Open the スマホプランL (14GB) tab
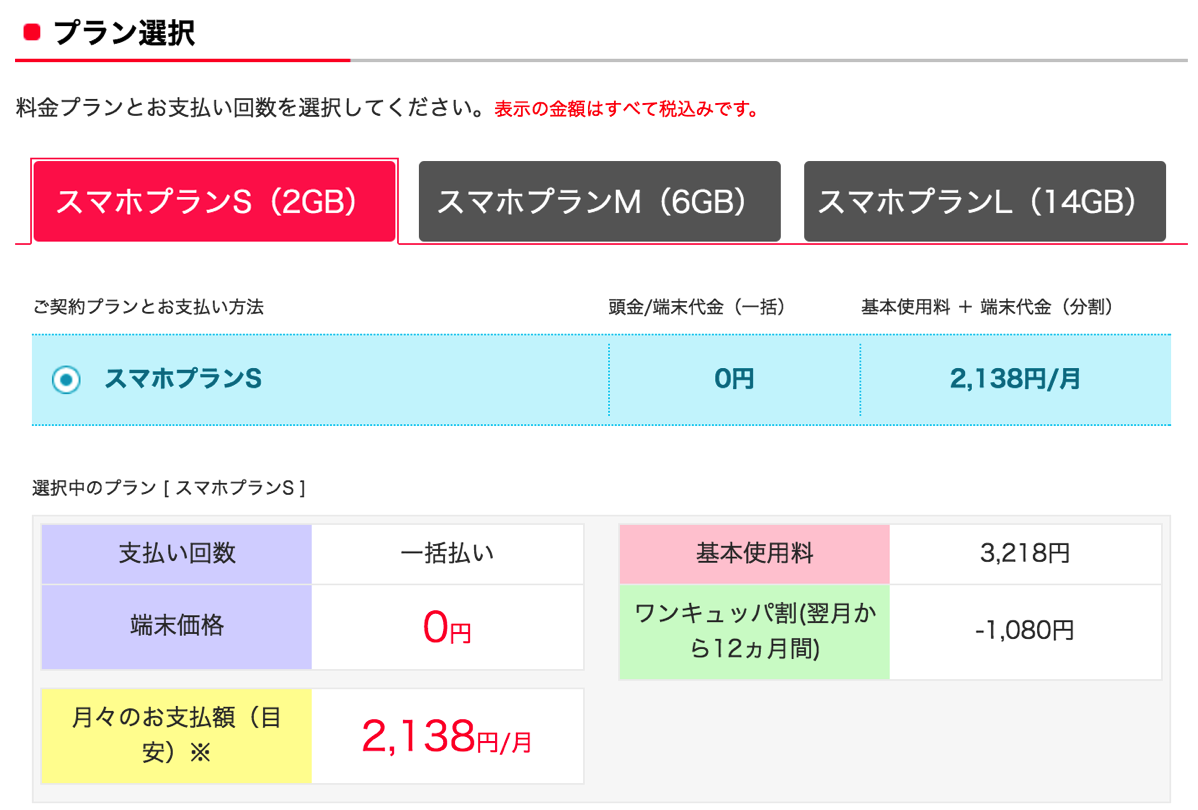 click(984, 202)
